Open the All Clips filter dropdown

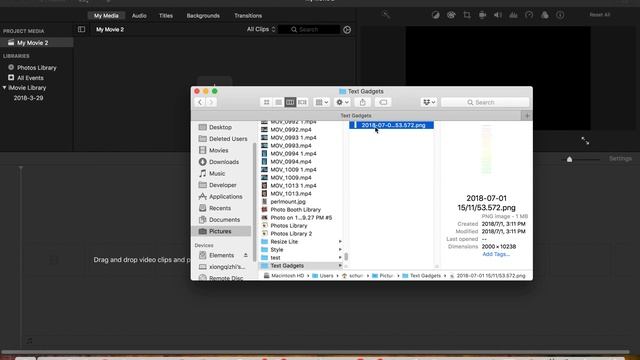[x=261, y=29]
